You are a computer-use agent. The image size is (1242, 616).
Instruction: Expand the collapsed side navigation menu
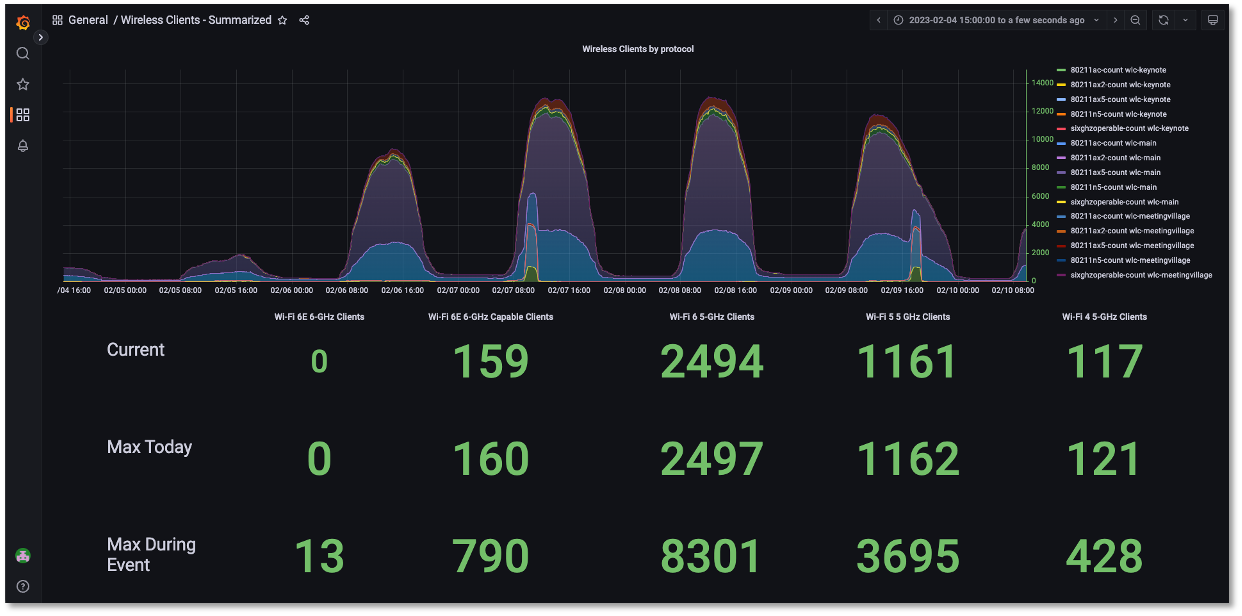click(41, 37)
